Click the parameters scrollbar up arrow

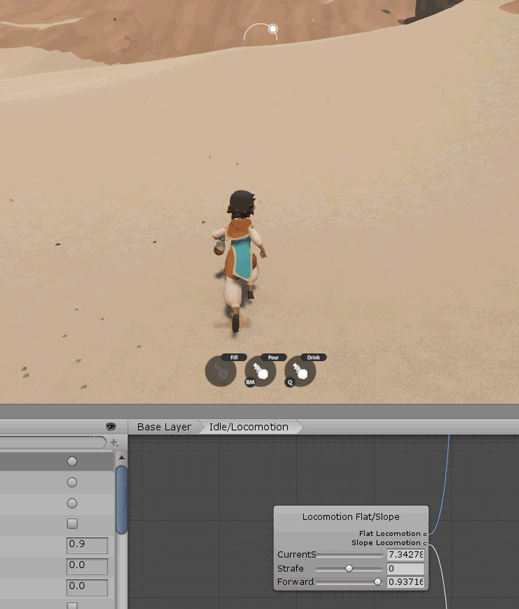coord(122,458)
